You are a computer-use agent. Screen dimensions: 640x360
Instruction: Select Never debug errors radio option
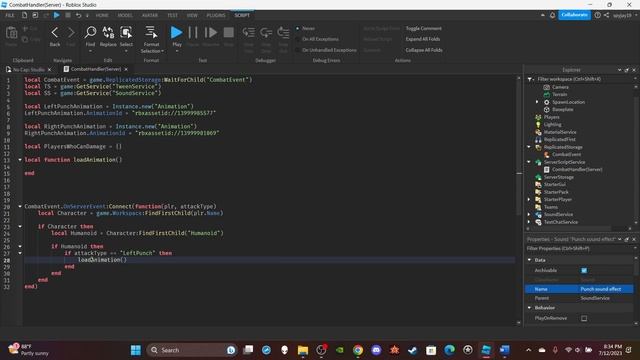[x=298, y=29]
